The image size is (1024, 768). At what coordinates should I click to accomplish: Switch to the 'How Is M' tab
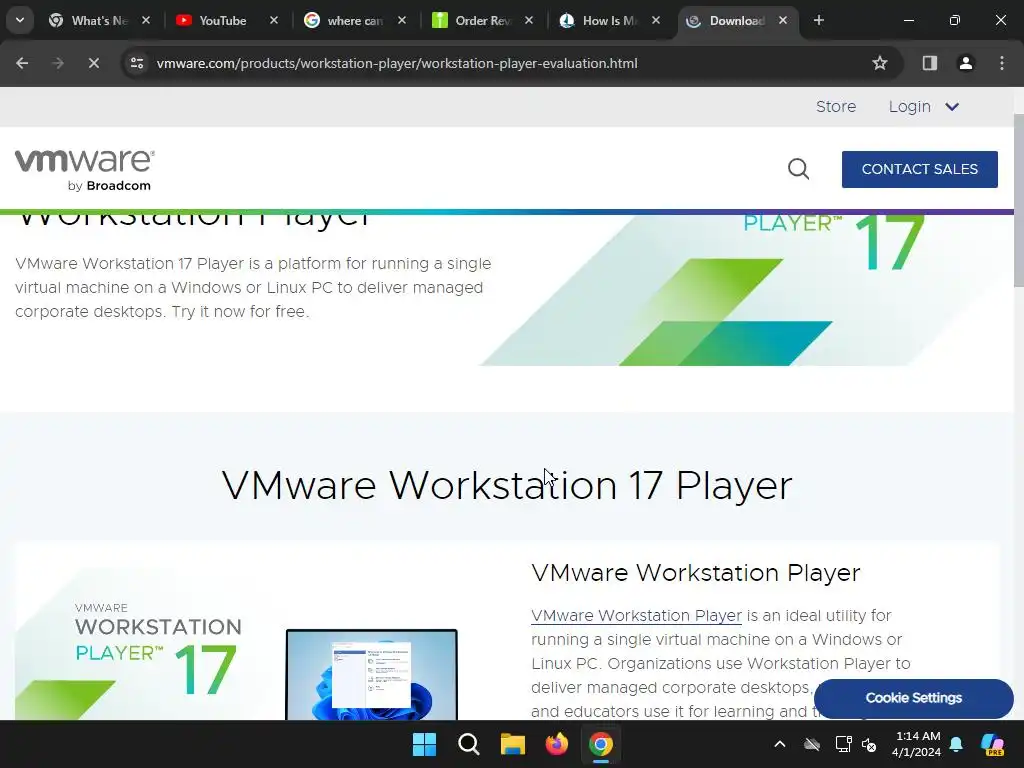(609, 20)
